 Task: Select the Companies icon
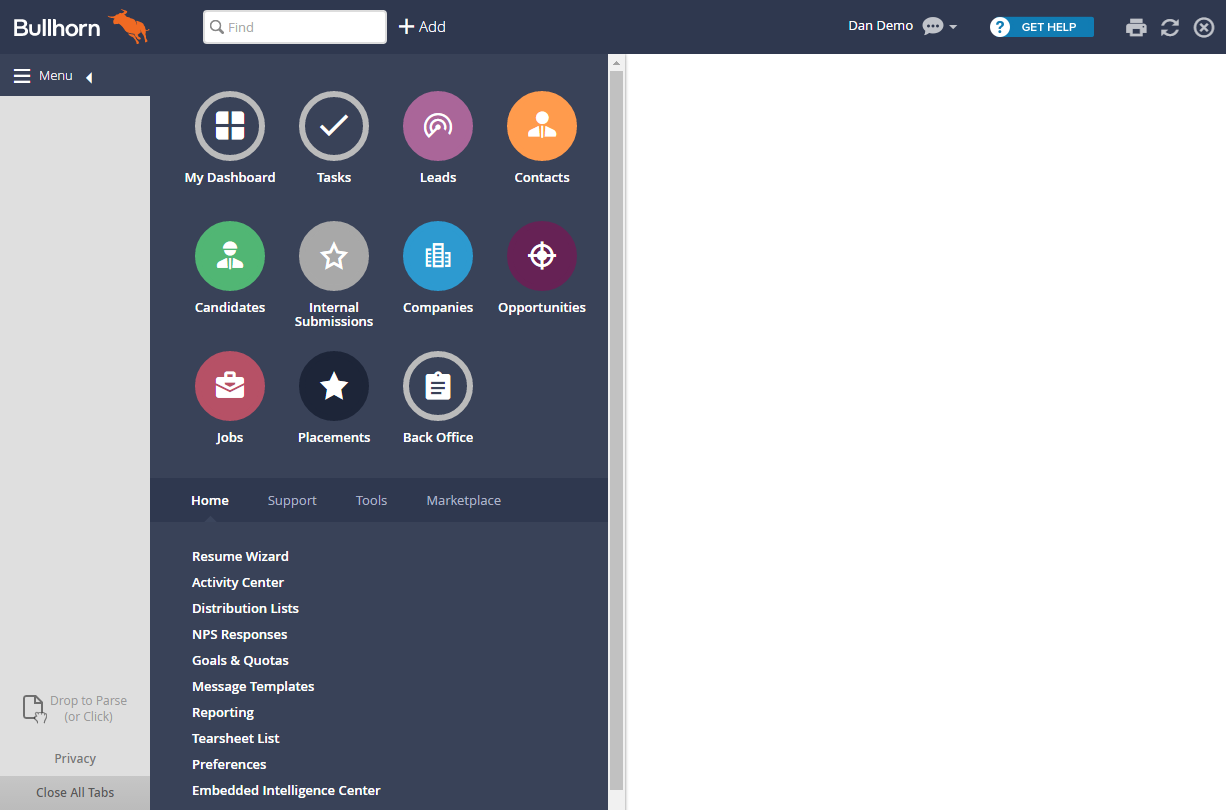(437, 256)
